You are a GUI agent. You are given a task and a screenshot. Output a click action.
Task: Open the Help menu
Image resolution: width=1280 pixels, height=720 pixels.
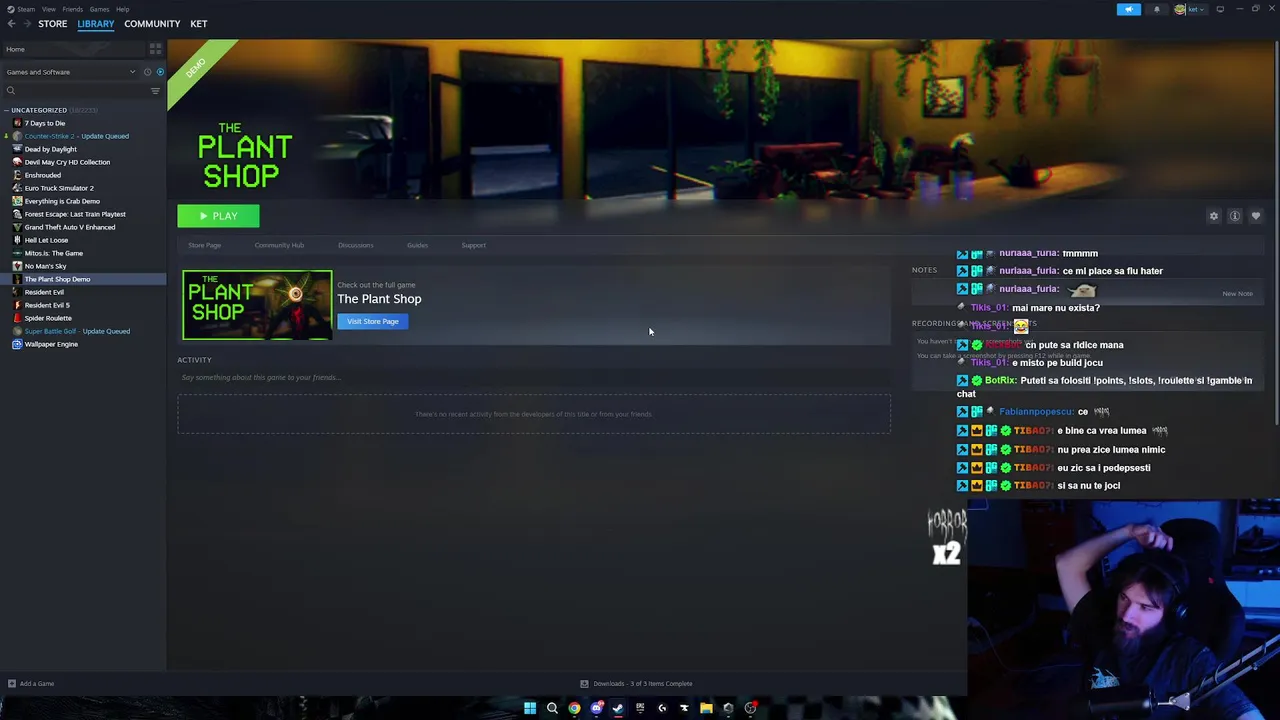tap(122, 9)
